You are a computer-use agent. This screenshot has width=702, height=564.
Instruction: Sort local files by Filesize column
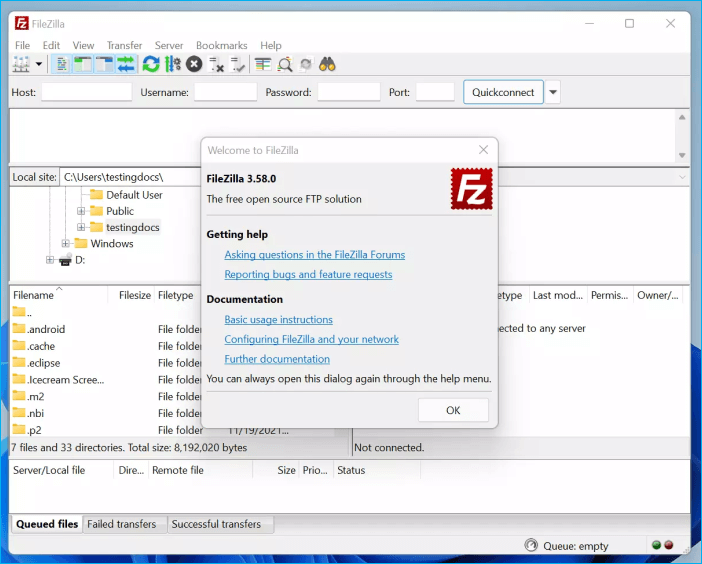pos(131,295)
